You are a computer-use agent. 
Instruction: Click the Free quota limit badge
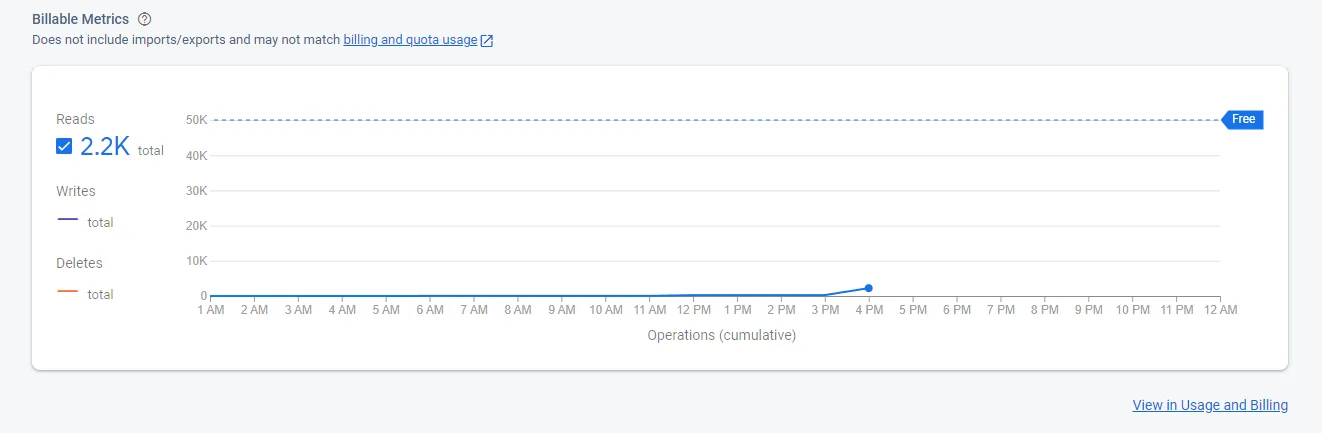click(x=1243, y=119)
